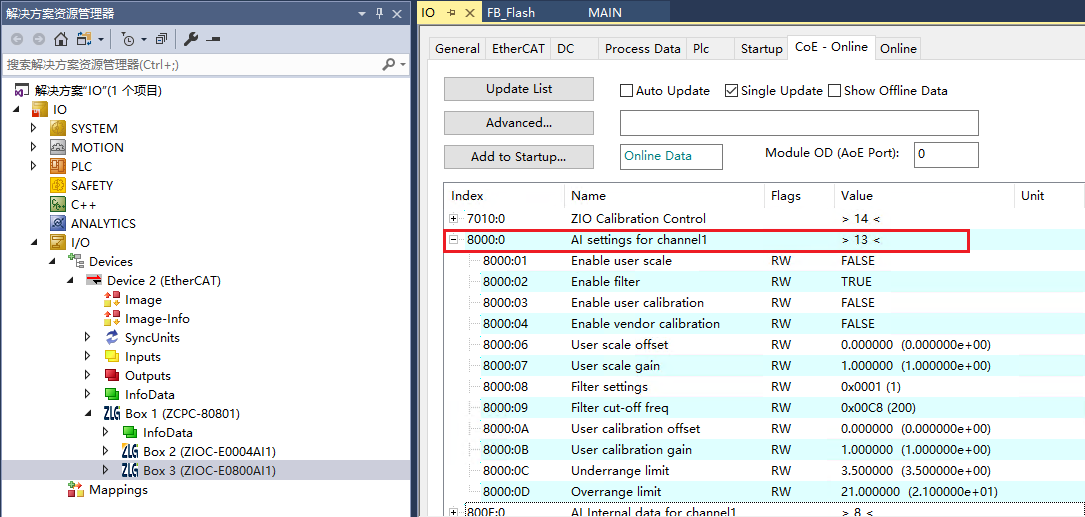Click the Back navigation arrow in Solution Explorer

tap(17, 39)
